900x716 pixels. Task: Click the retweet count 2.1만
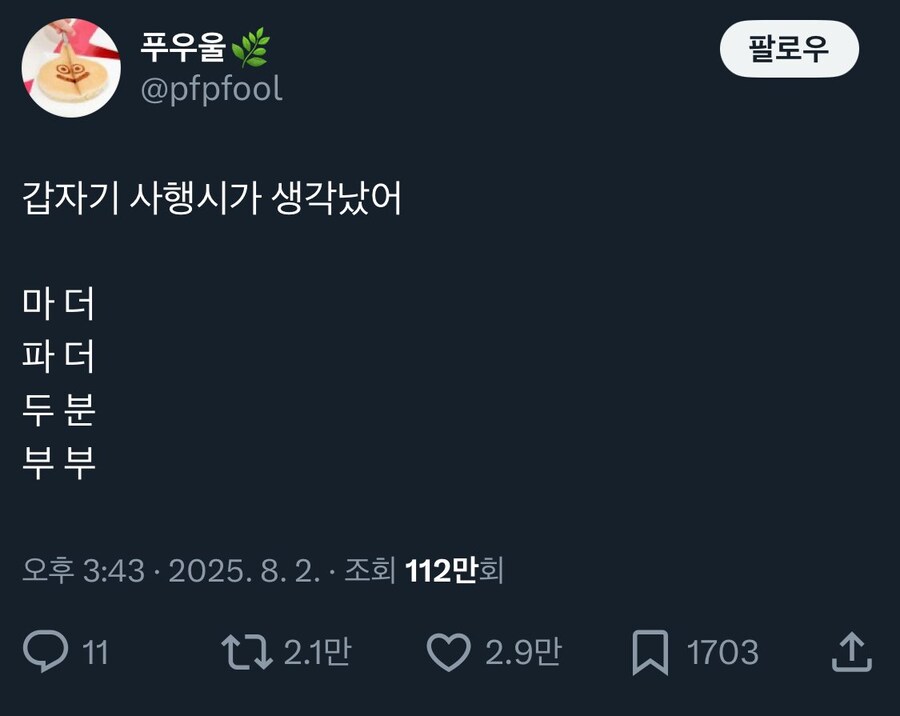click(x=317, y=653)
